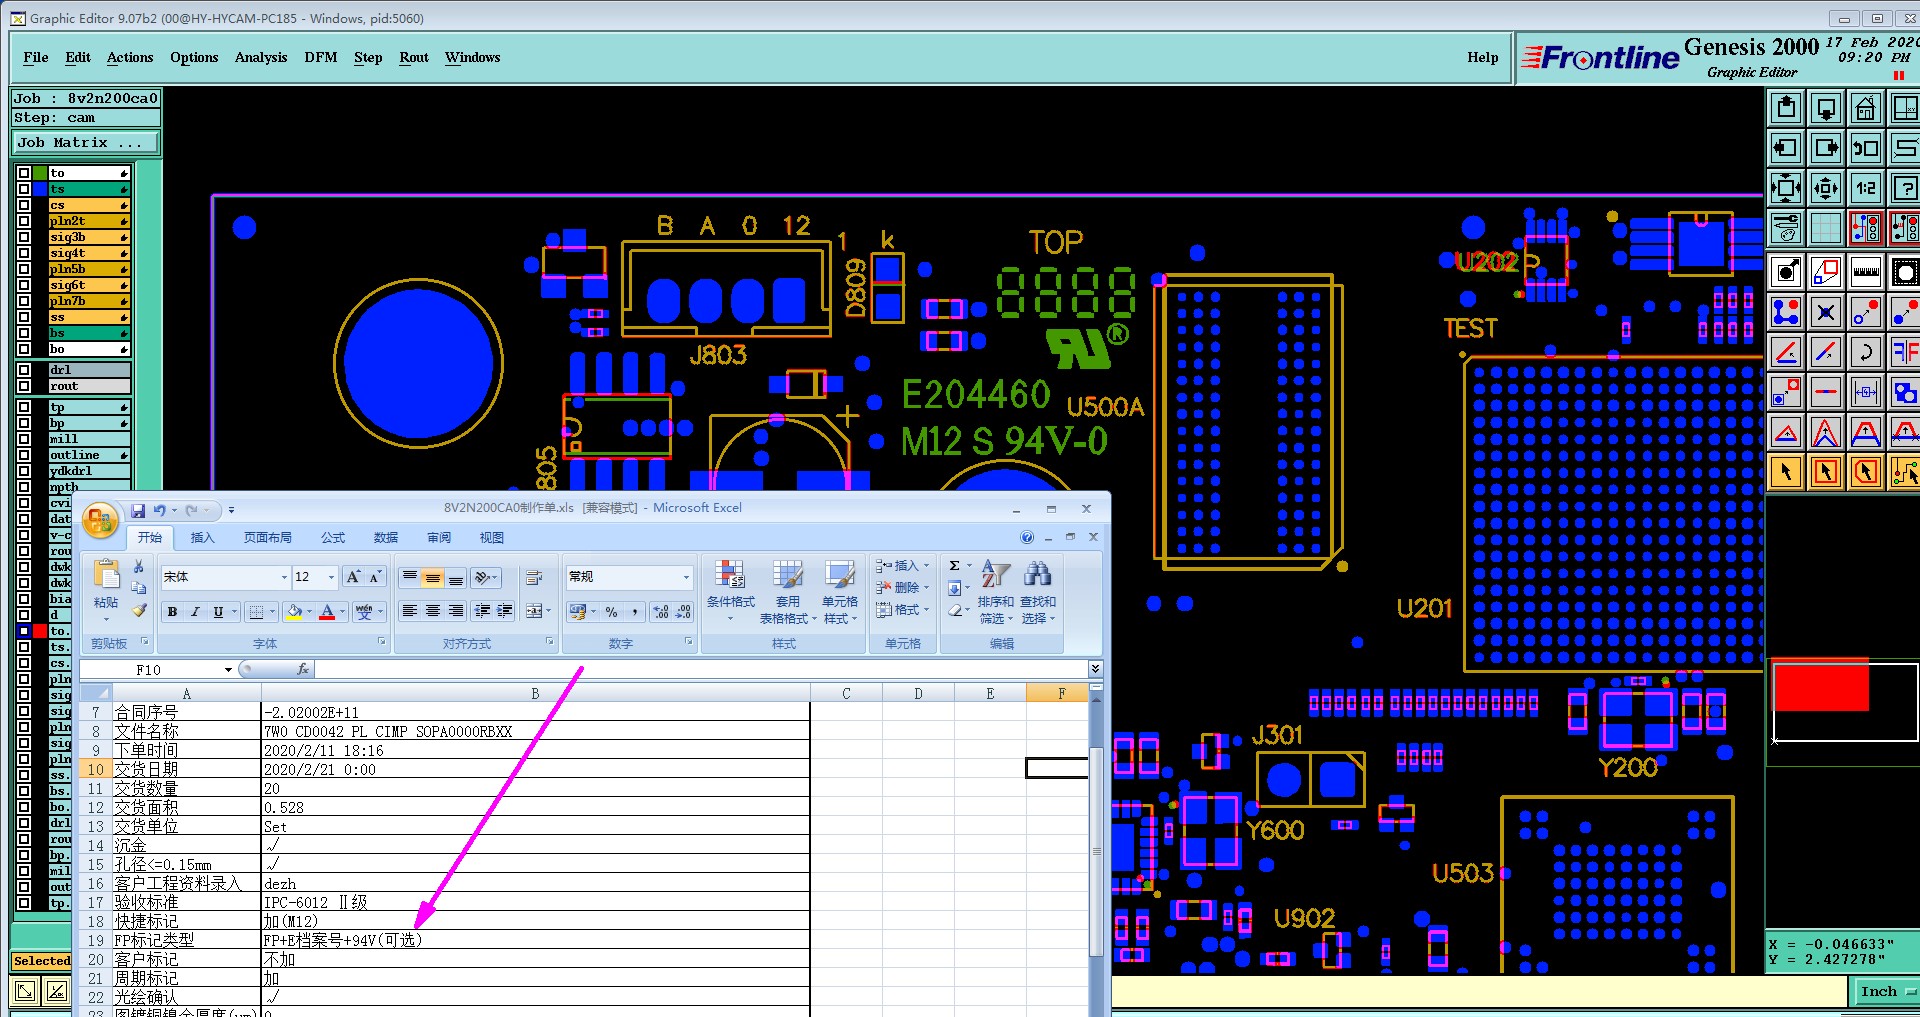The image size is (1920, 1017).
Task: Switch to the 插入 ribbon tab
Action: pos(203,538)
